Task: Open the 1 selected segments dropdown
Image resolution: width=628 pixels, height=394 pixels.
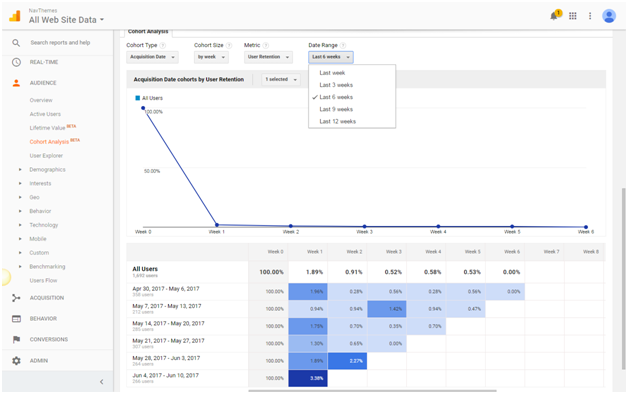Action: click(281, 79)
